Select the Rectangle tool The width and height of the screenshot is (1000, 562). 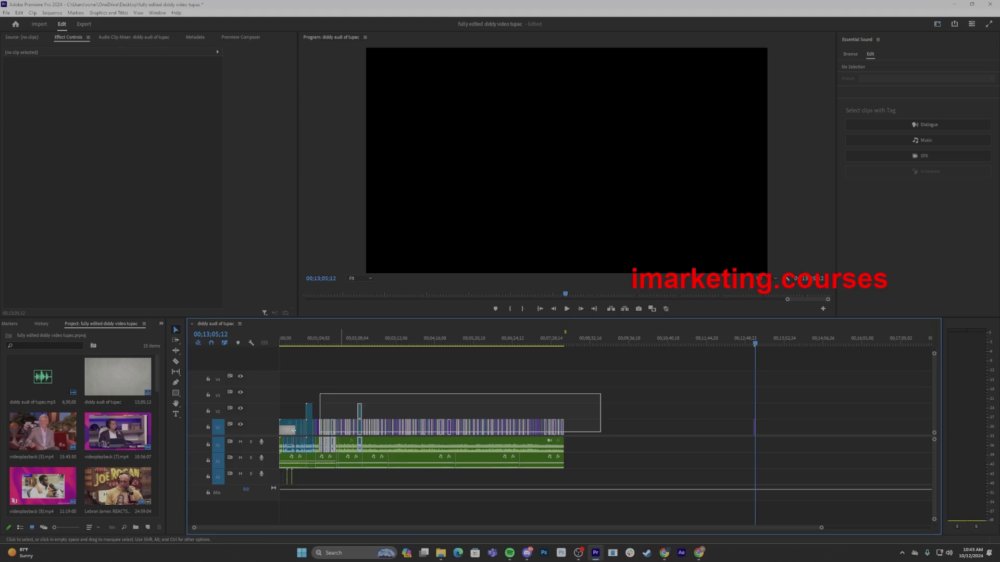click(176, 393)
